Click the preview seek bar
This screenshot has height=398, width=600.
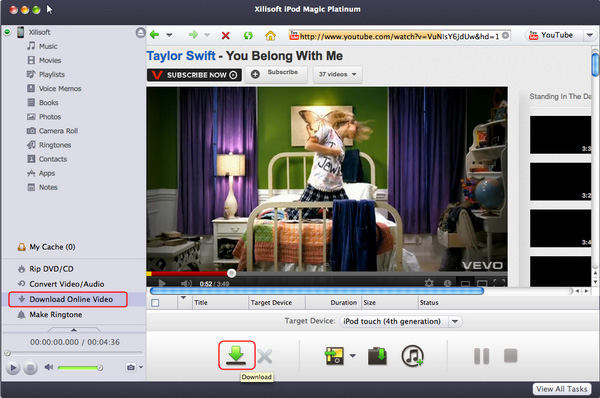75,352
